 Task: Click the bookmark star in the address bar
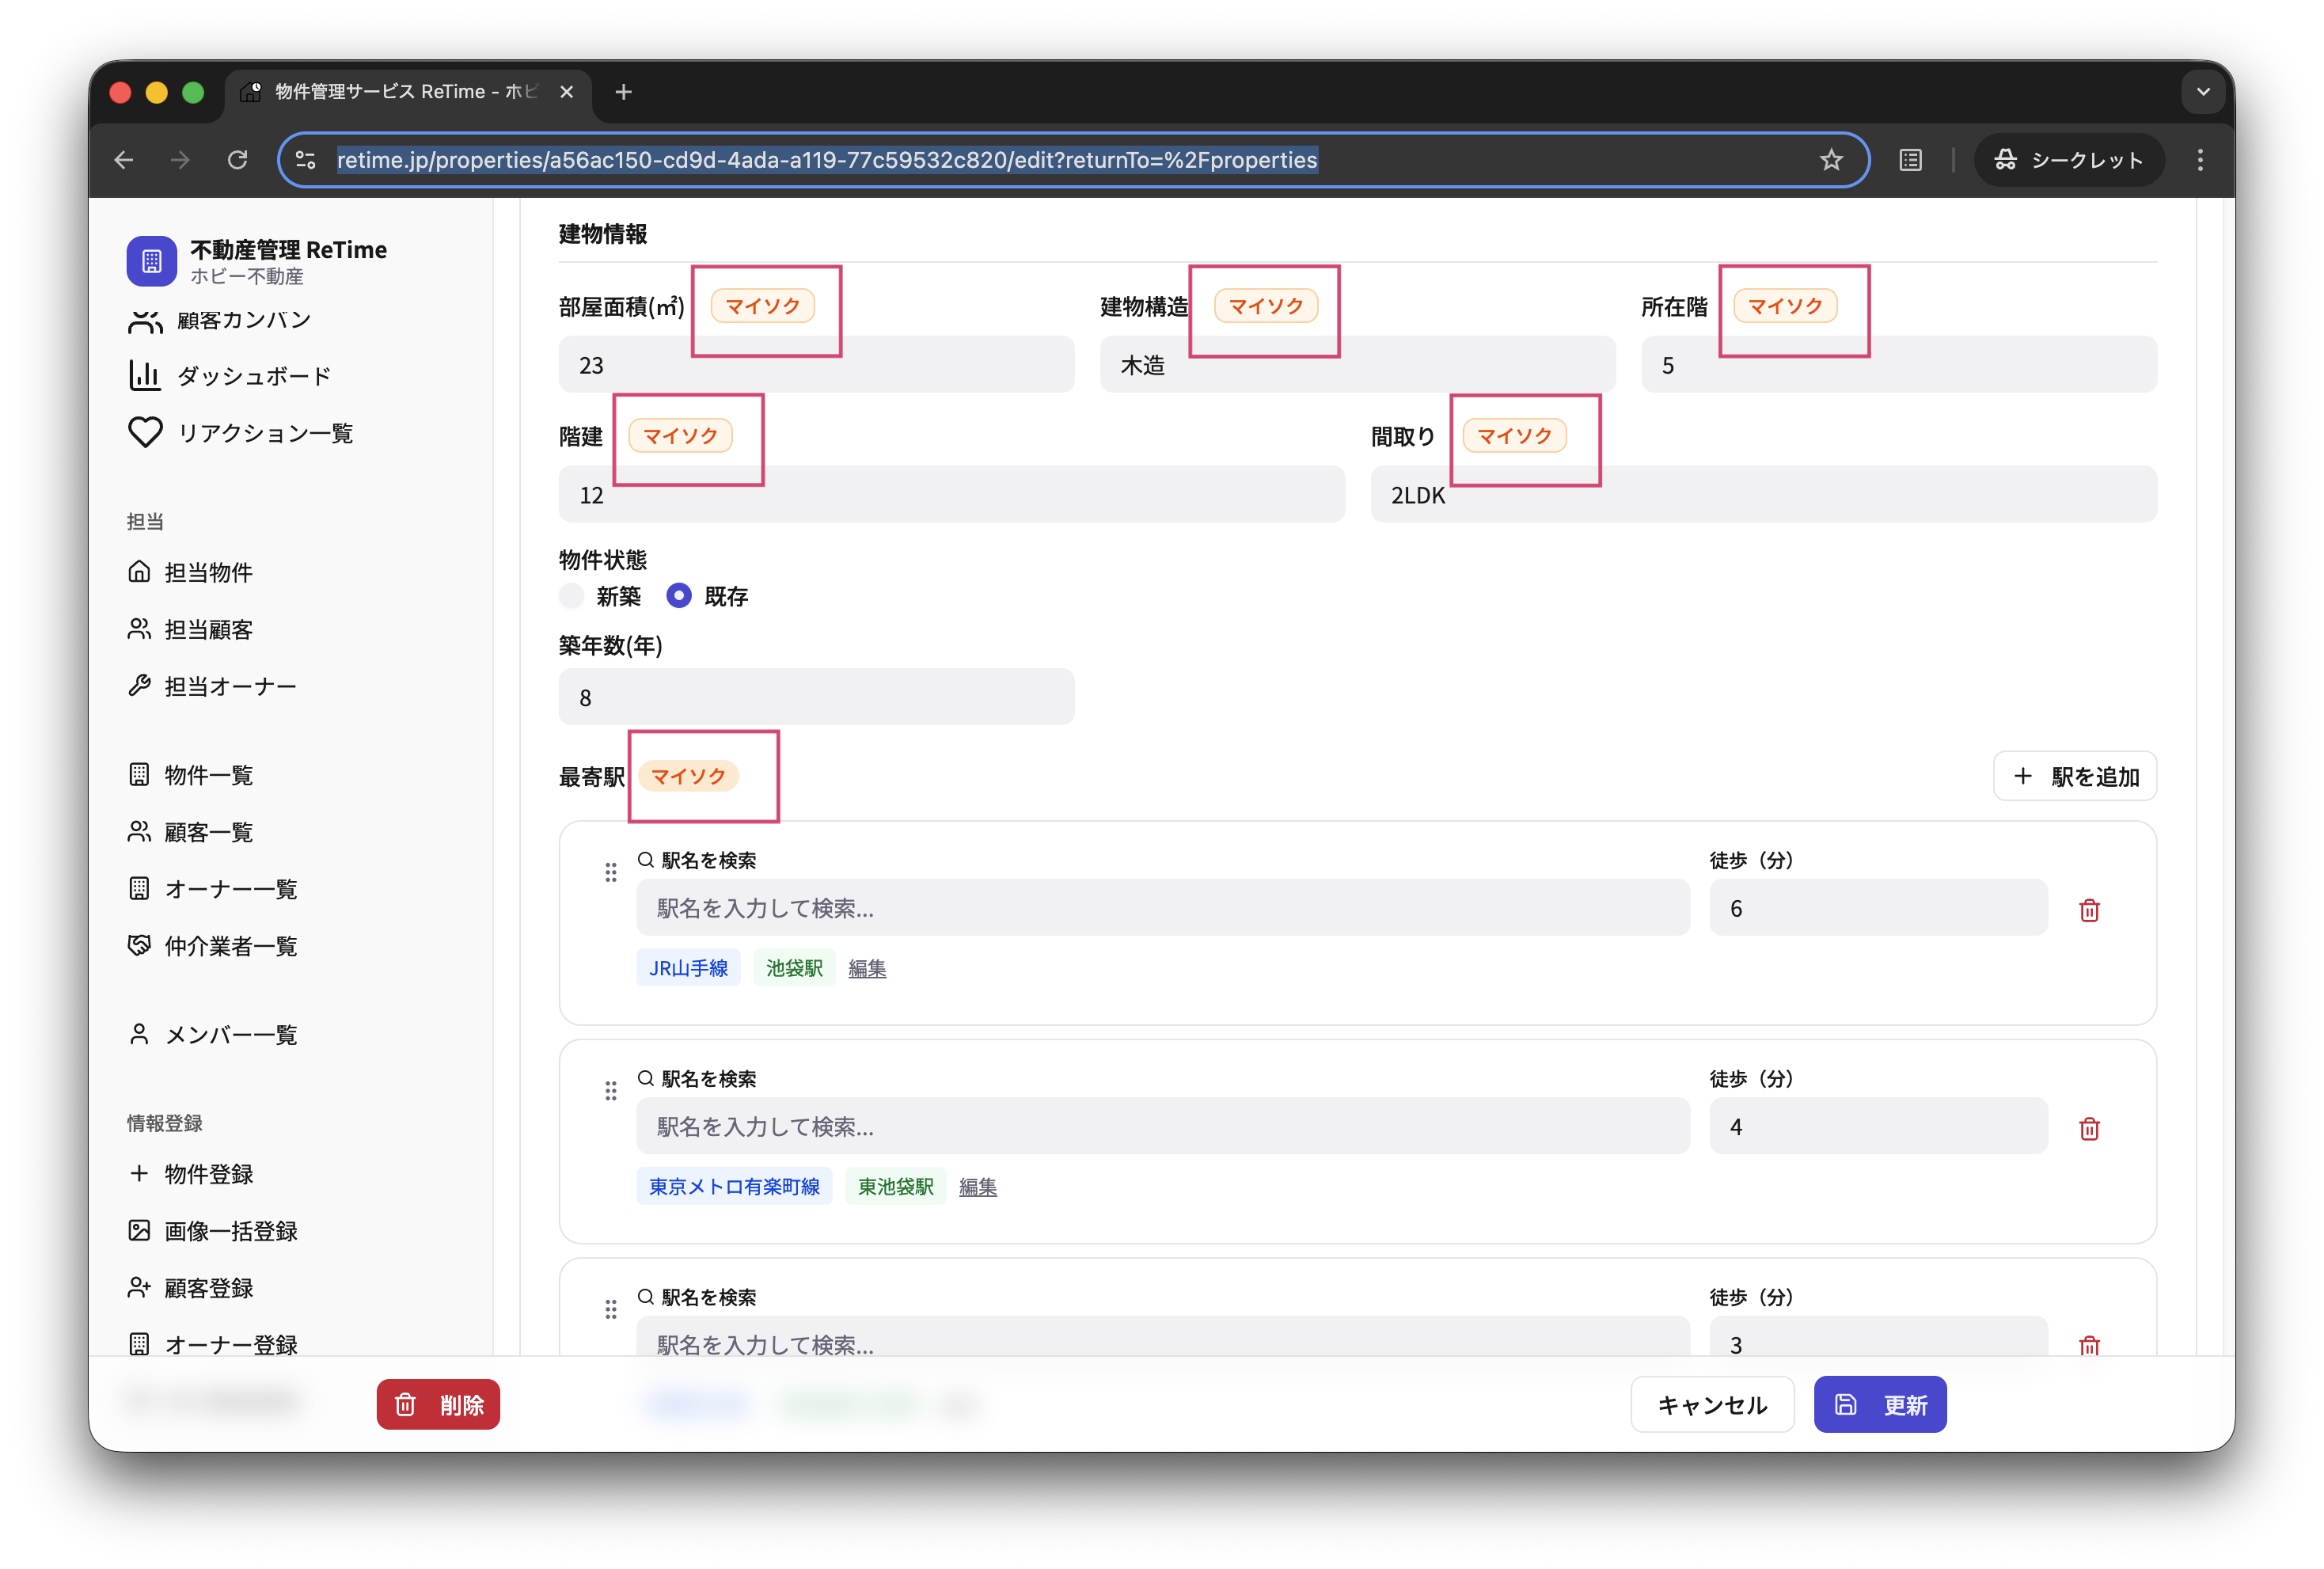pyautogui.click(x=1831, y=160)
